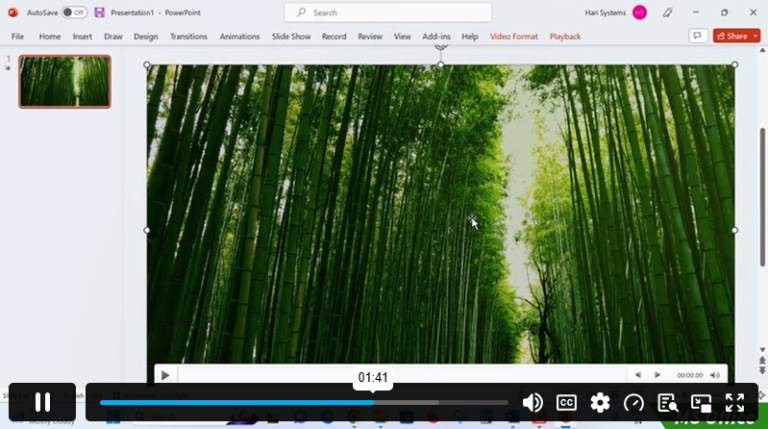Open the Video Format tab
Screen dimensions: 768x429
coord(514,36)
